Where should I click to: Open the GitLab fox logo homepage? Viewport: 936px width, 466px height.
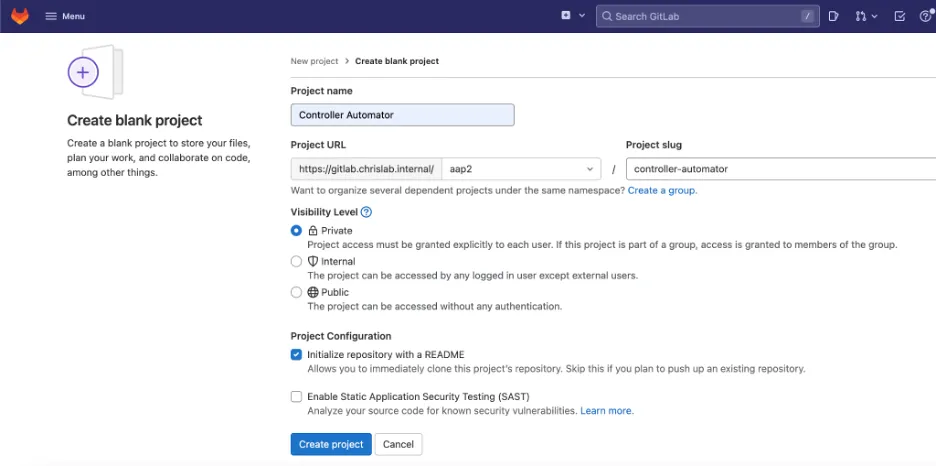[x=20, y=16]
